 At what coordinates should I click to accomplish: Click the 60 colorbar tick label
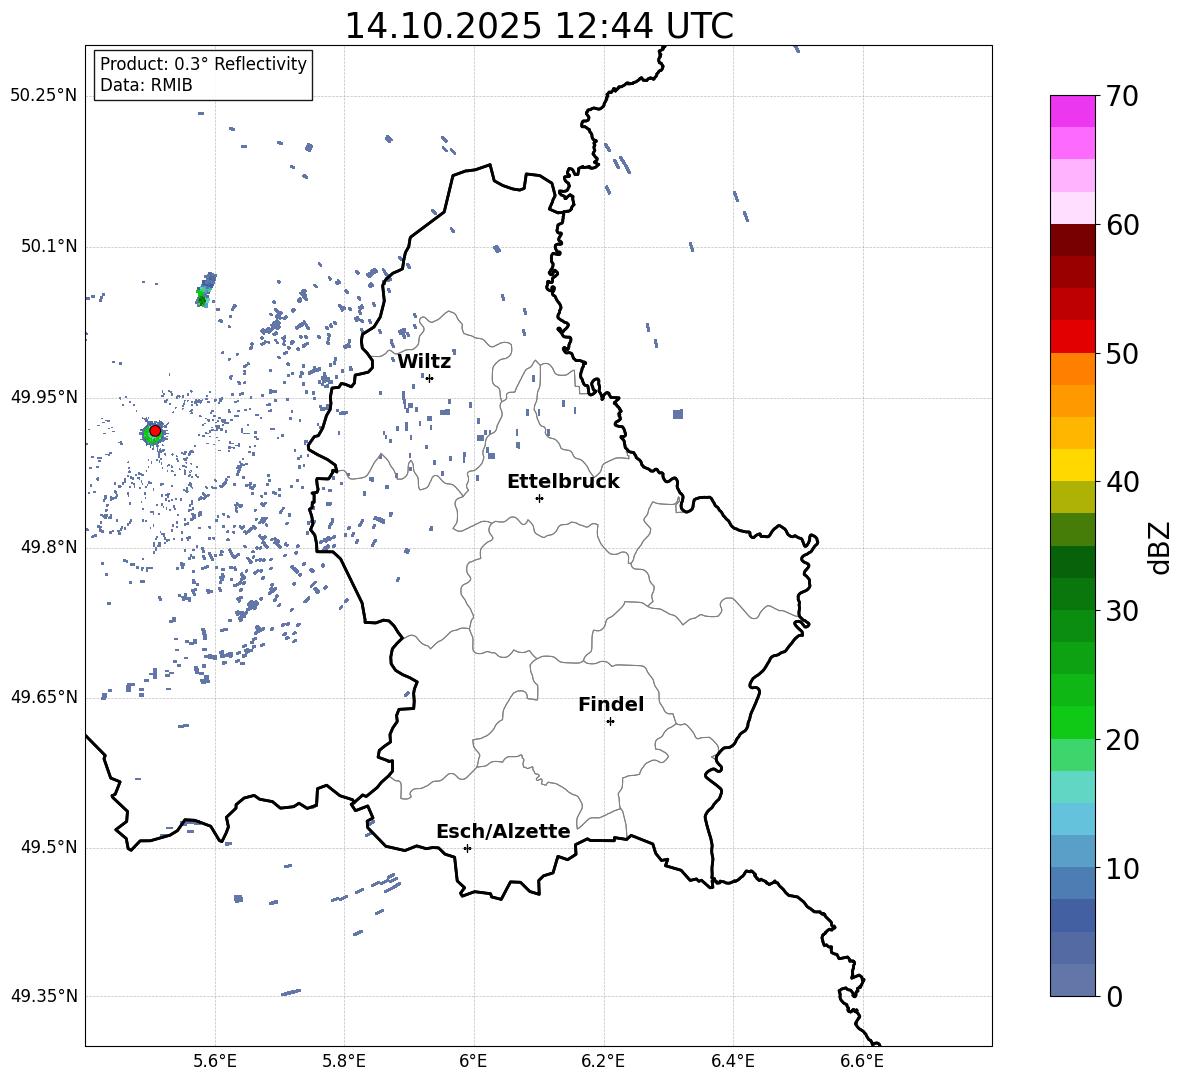[x=1122, y=225]
